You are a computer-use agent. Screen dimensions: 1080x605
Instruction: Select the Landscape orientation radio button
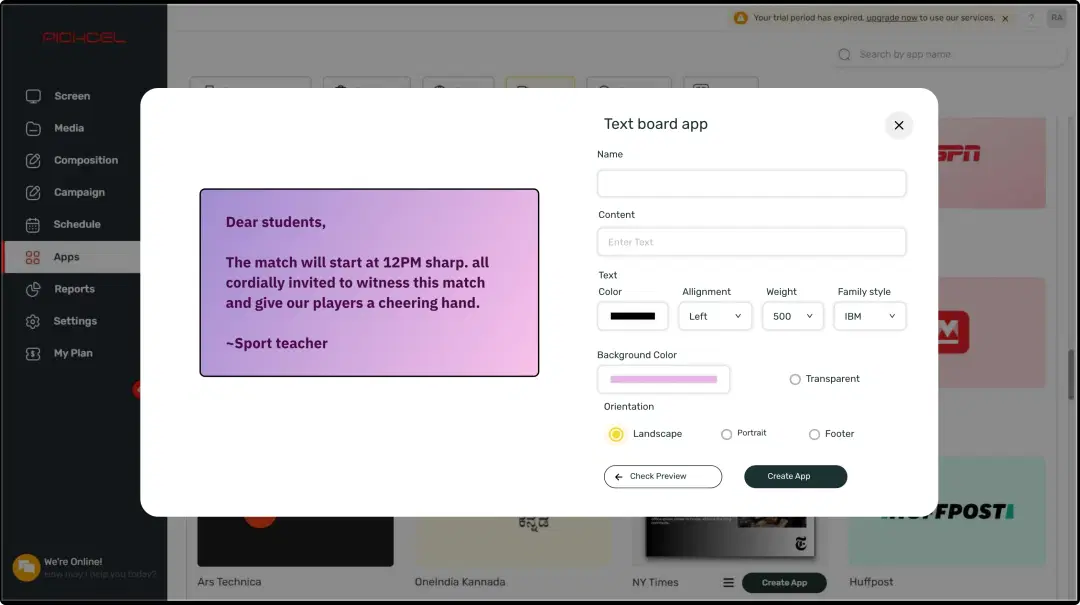click(616, 434)
